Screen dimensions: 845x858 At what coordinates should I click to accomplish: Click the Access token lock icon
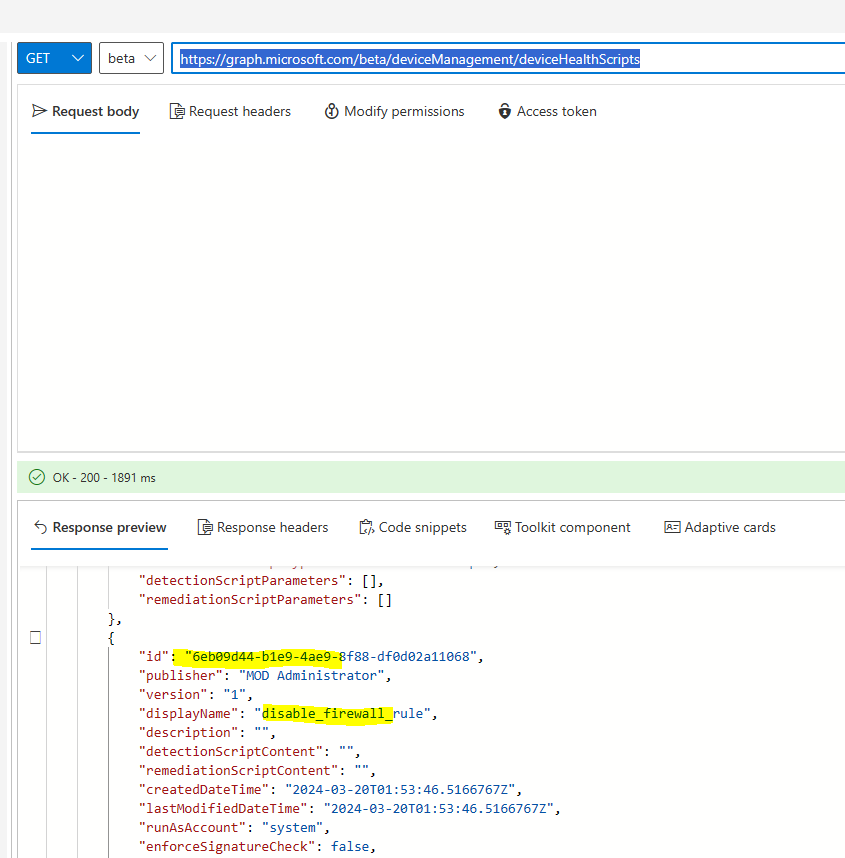point(505,111)
